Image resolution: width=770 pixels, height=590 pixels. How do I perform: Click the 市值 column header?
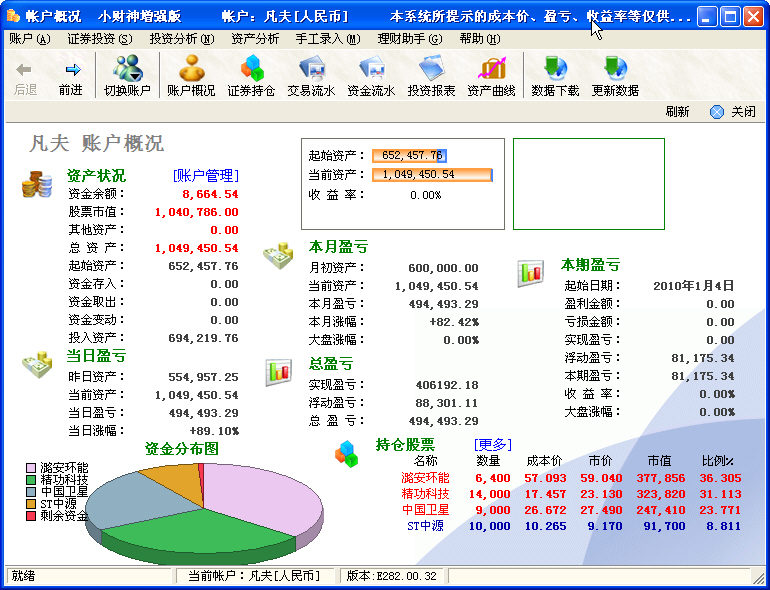tap(660, 461)
